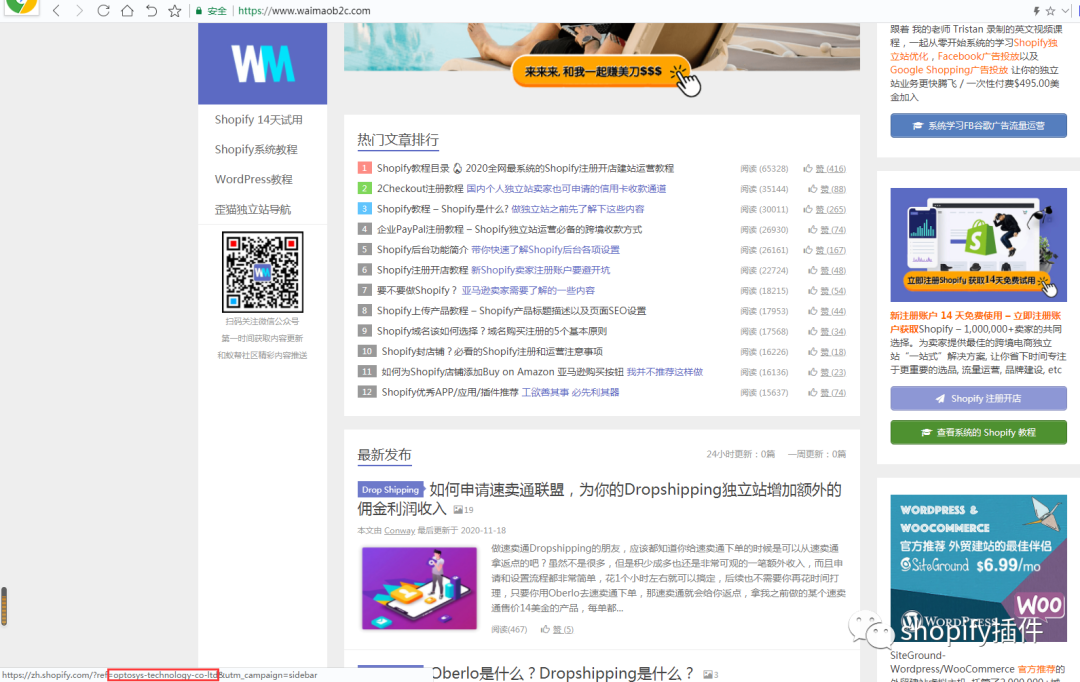Toggle the bookmark star in the address bar

coord(174,12)
